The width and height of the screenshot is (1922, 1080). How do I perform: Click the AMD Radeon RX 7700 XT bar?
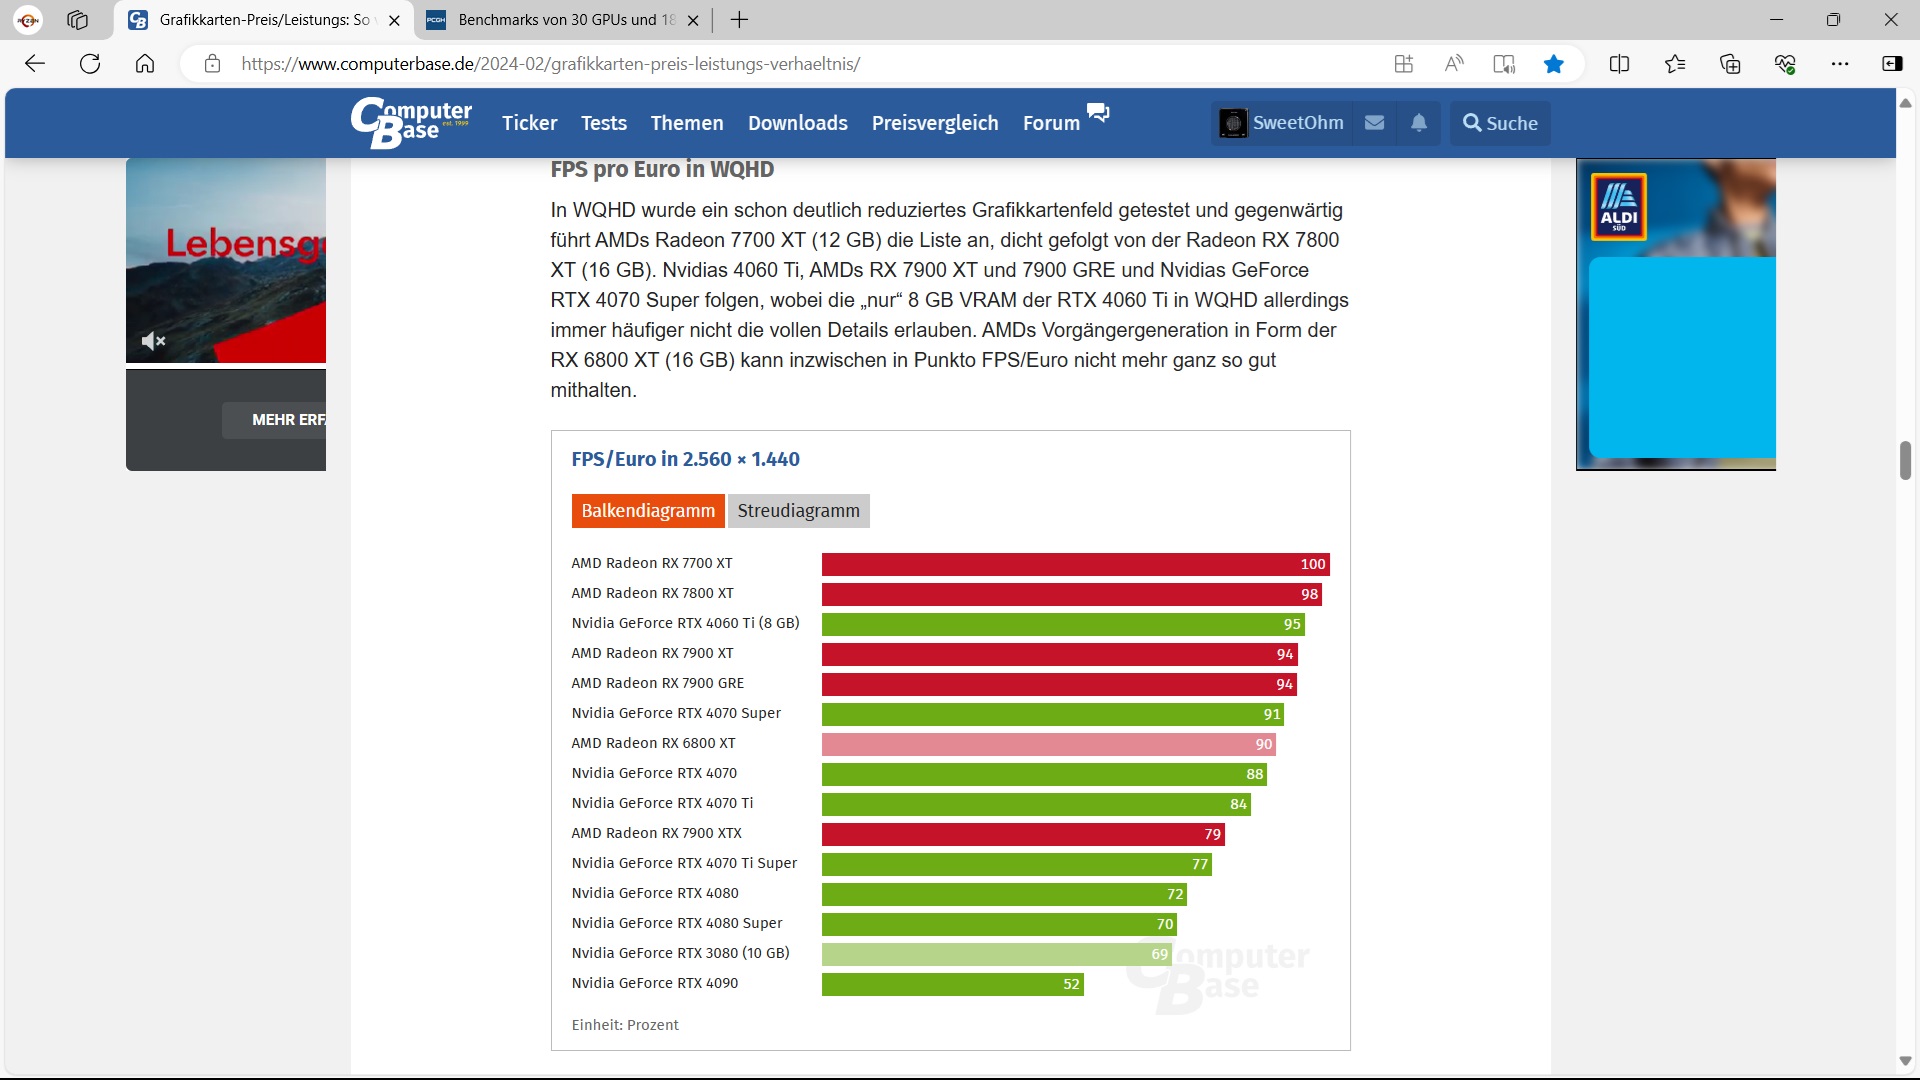pyautogui.click(x=1075, y=565)
